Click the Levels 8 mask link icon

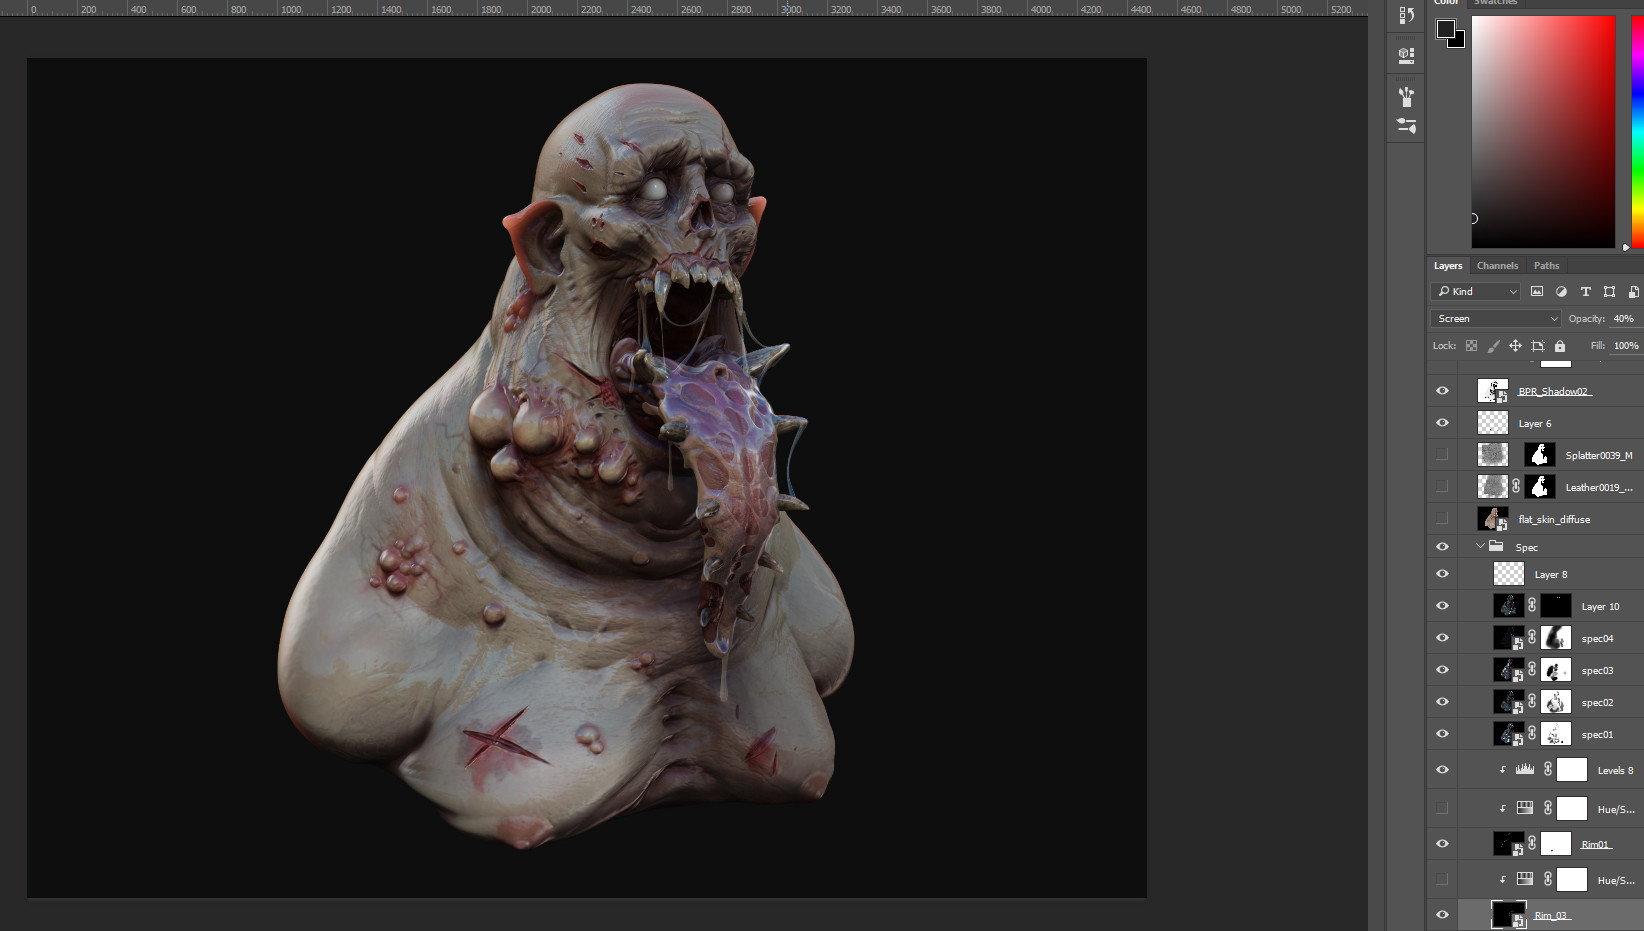[x=1548, y=769]
